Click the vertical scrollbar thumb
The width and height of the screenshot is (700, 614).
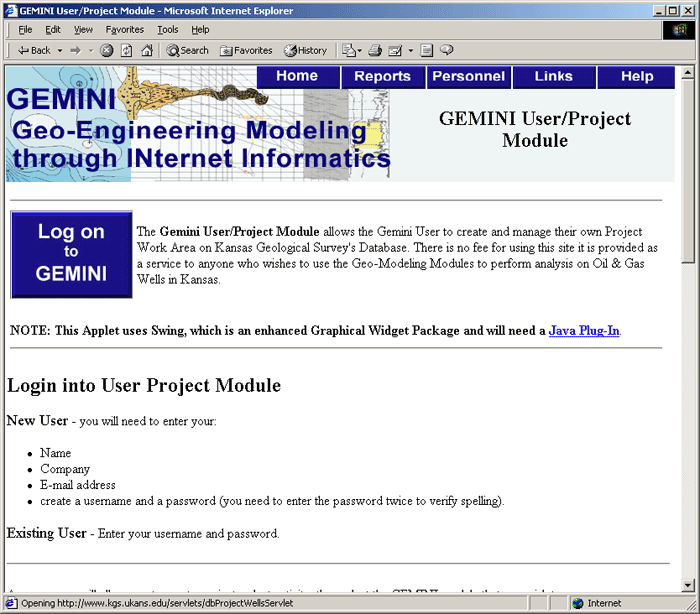tap(688, 171)
